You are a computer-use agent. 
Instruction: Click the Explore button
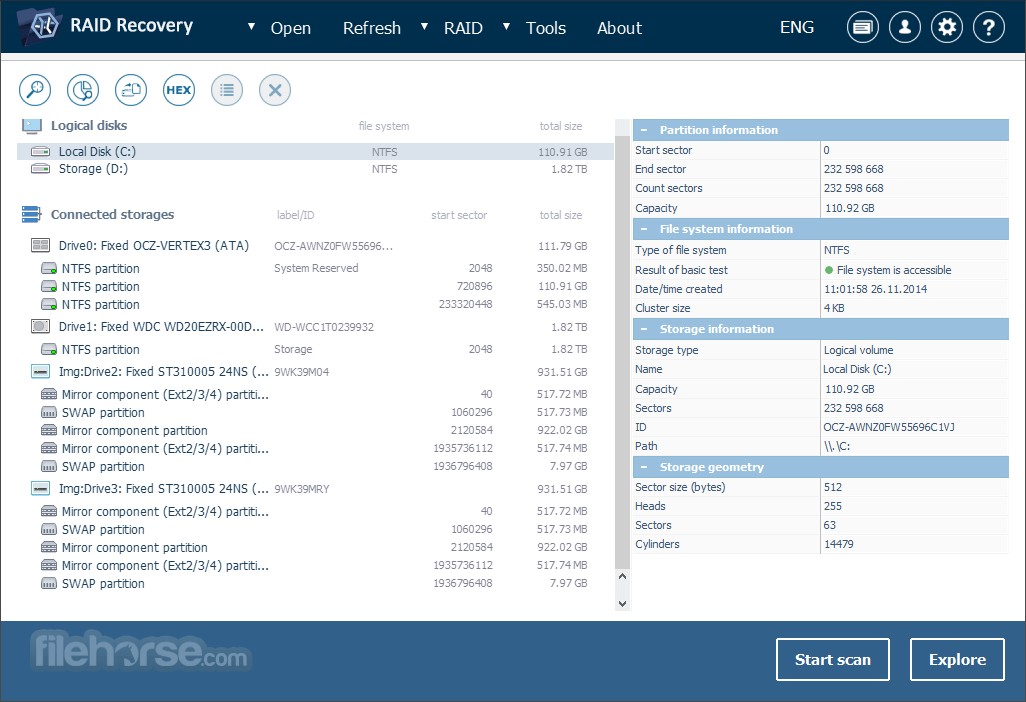pos(957,659)
